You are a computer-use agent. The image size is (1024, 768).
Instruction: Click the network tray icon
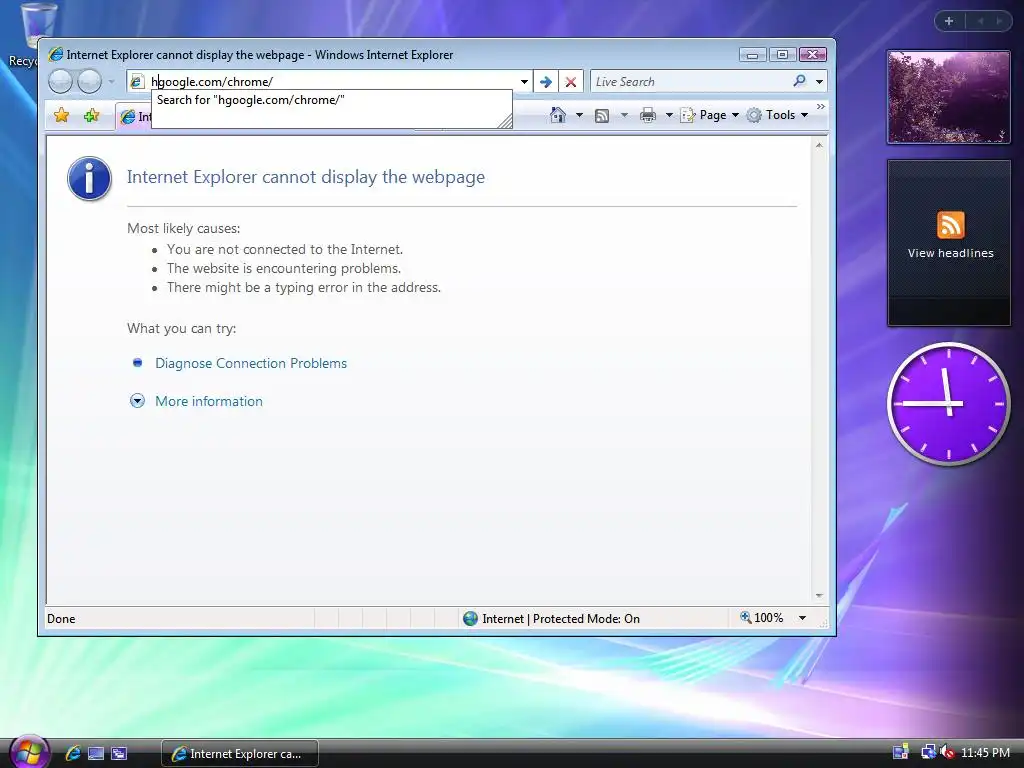tap(927, 753)
